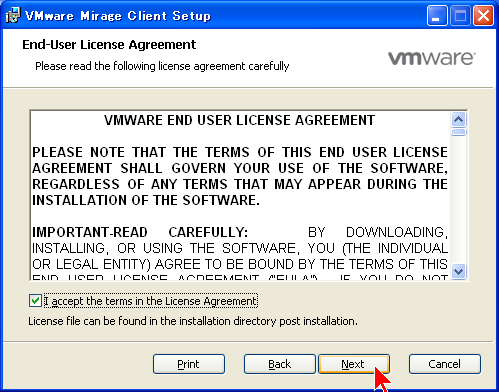Click the disabled maximize button
This screenshot has width=499, height=392.
point(460,16)
